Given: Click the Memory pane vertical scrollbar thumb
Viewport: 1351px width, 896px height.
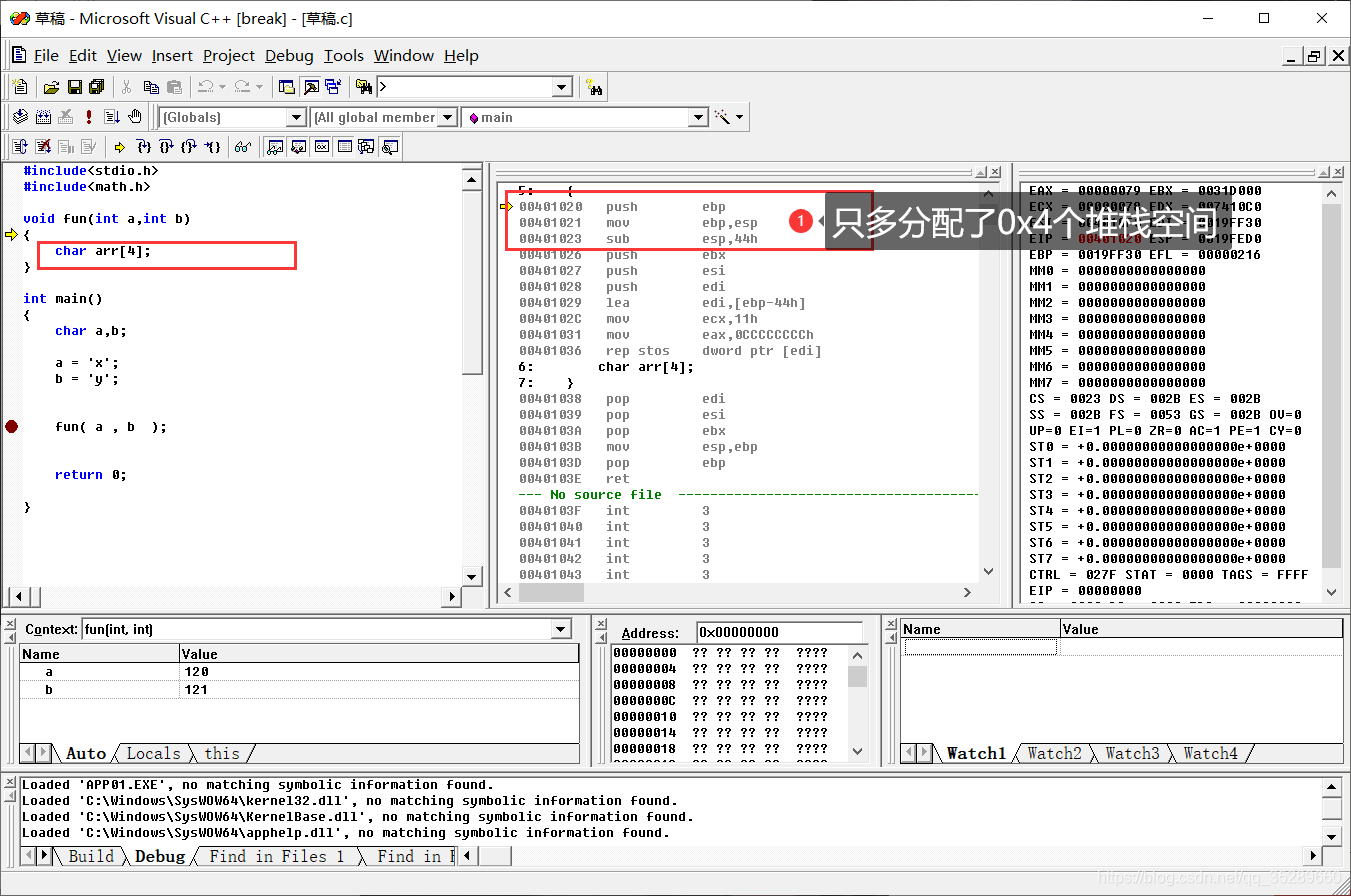Looking at the screenshot, I should click(x=857, y=676).
